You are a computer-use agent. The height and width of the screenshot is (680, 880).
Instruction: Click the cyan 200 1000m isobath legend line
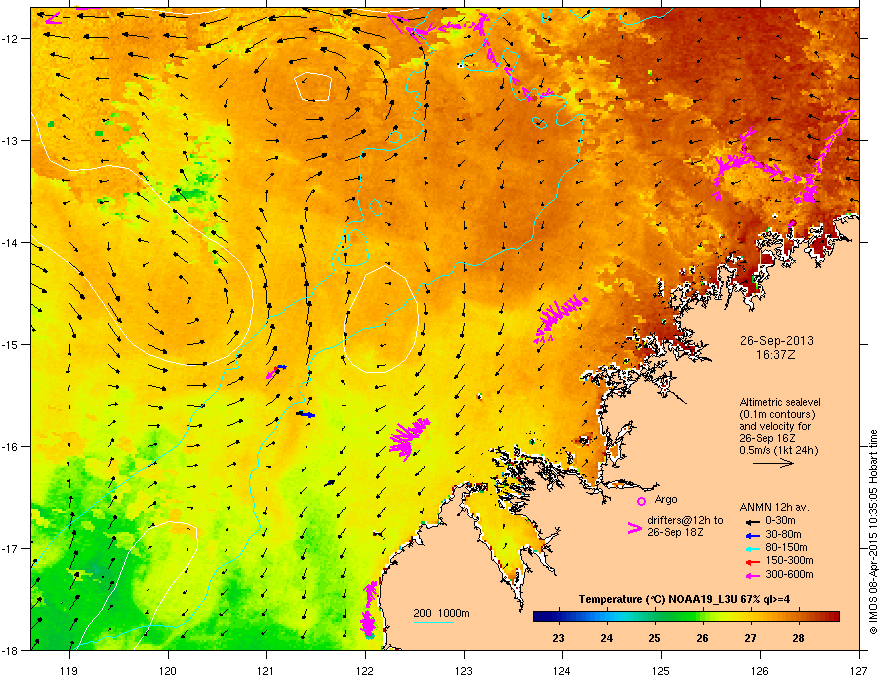click(x=434, y=622)
